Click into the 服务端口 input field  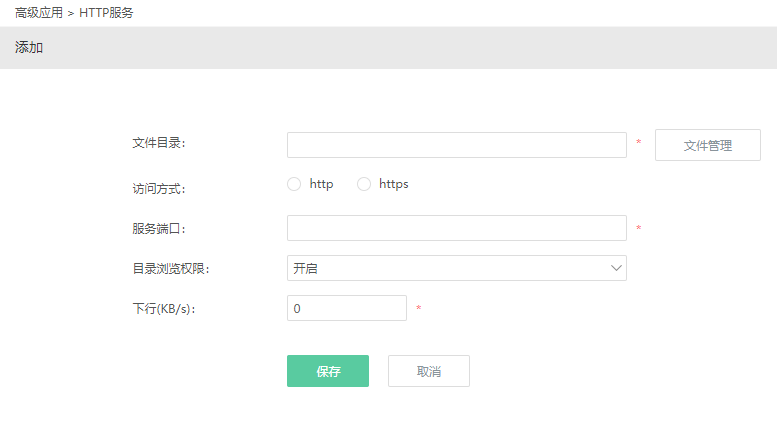coord(456,228)
